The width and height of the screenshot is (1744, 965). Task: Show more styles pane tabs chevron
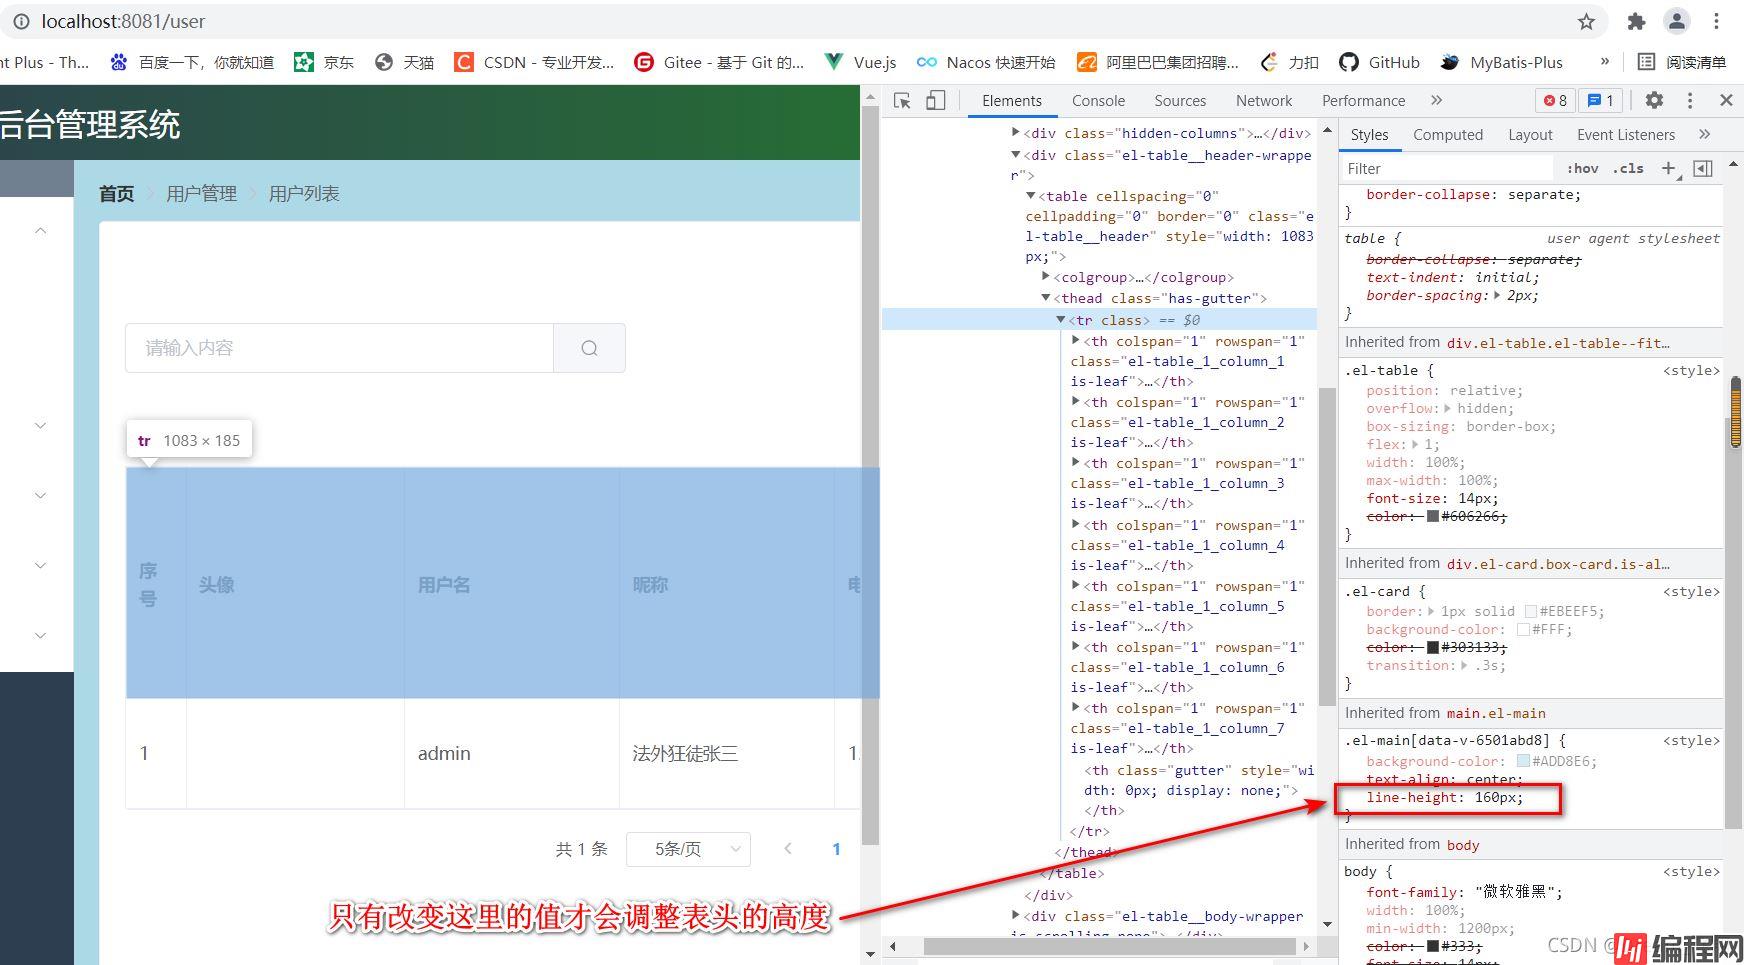pos(1704,135)
